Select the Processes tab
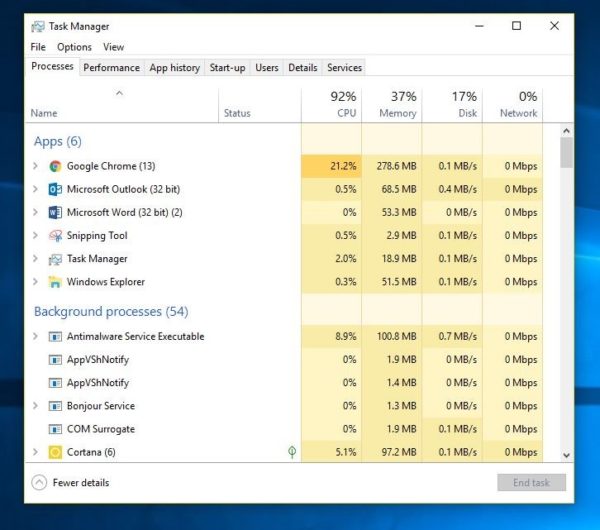 pos(52,67)
